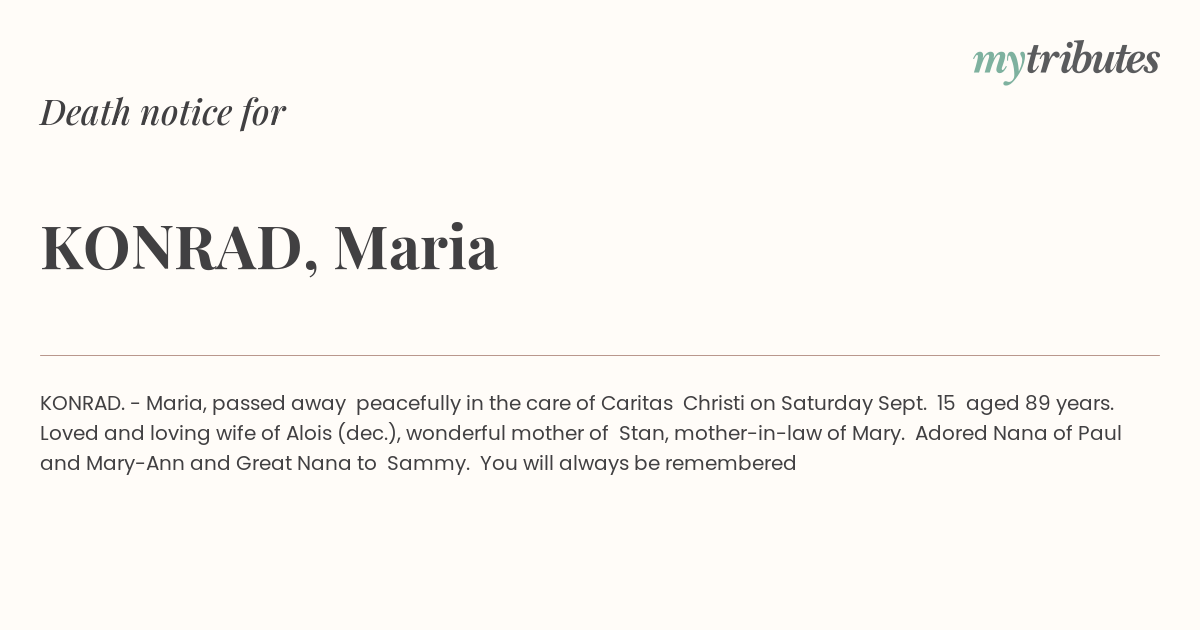
Task: Click the date "Saturday Sept." in the notice
Action: (853, 404)
